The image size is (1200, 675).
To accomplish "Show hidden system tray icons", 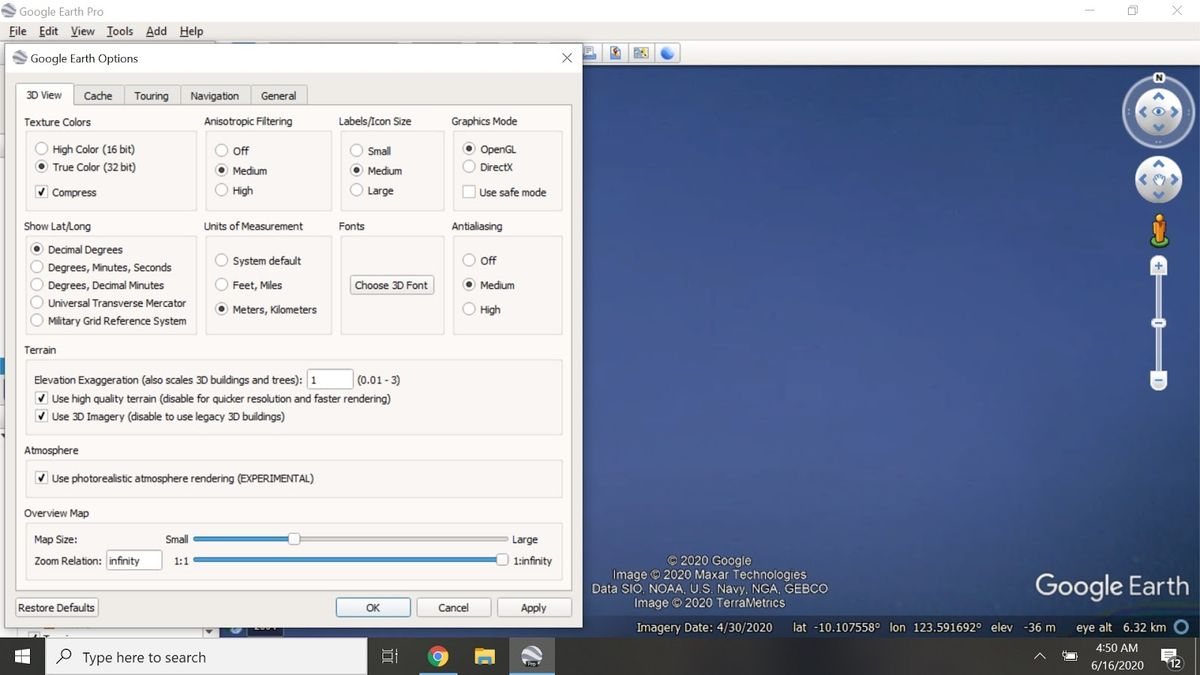I will tap(1039, 657).
